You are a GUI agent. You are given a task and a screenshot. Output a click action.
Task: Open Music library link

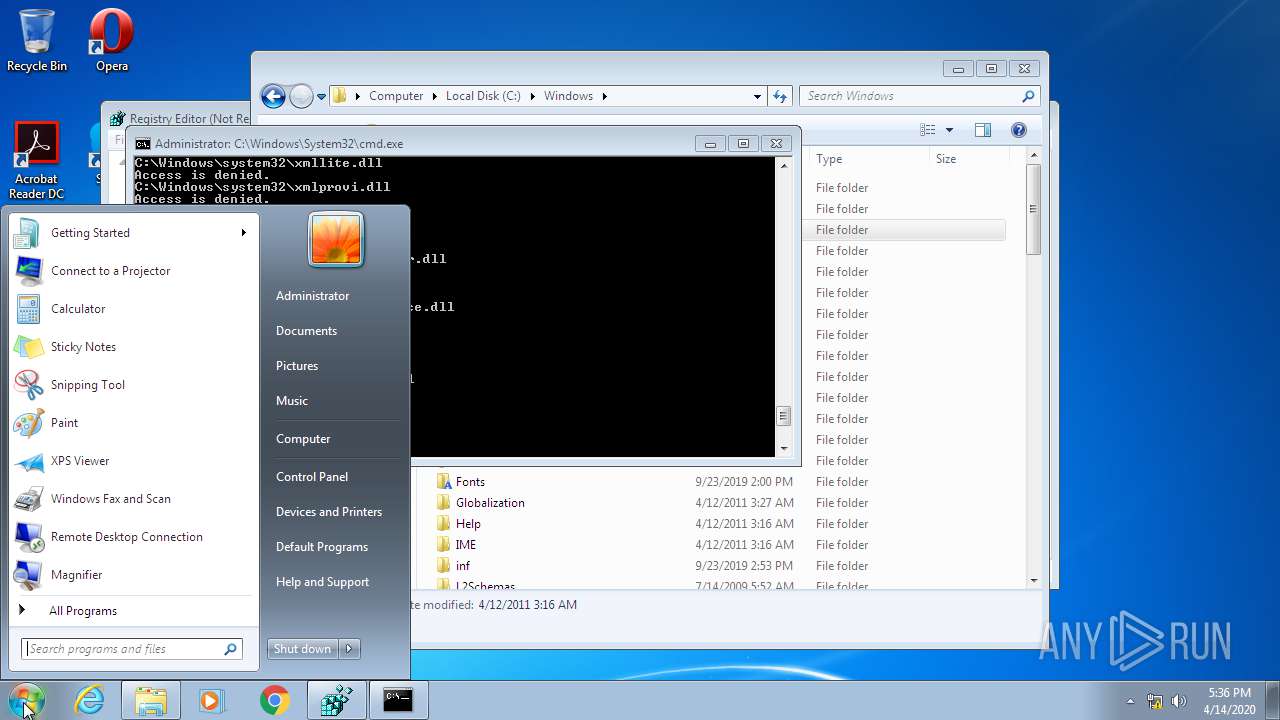(x=292, y=401)
